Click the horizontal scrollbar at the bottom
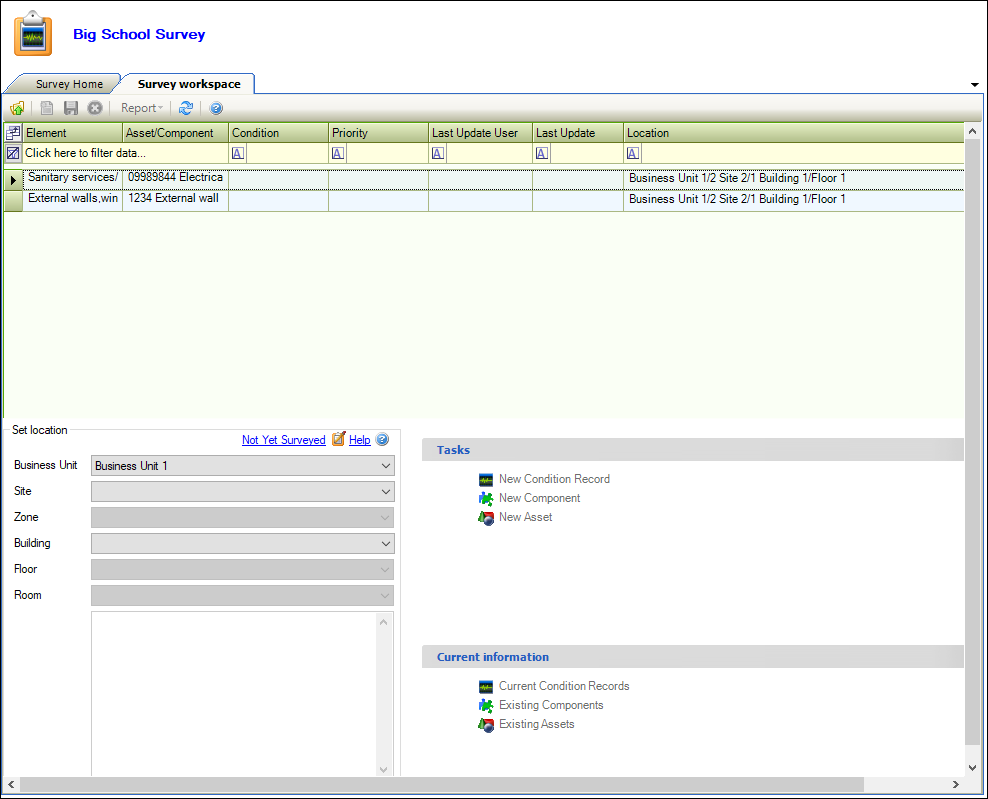This screenshot has width=988, height=799. (440, 785)
